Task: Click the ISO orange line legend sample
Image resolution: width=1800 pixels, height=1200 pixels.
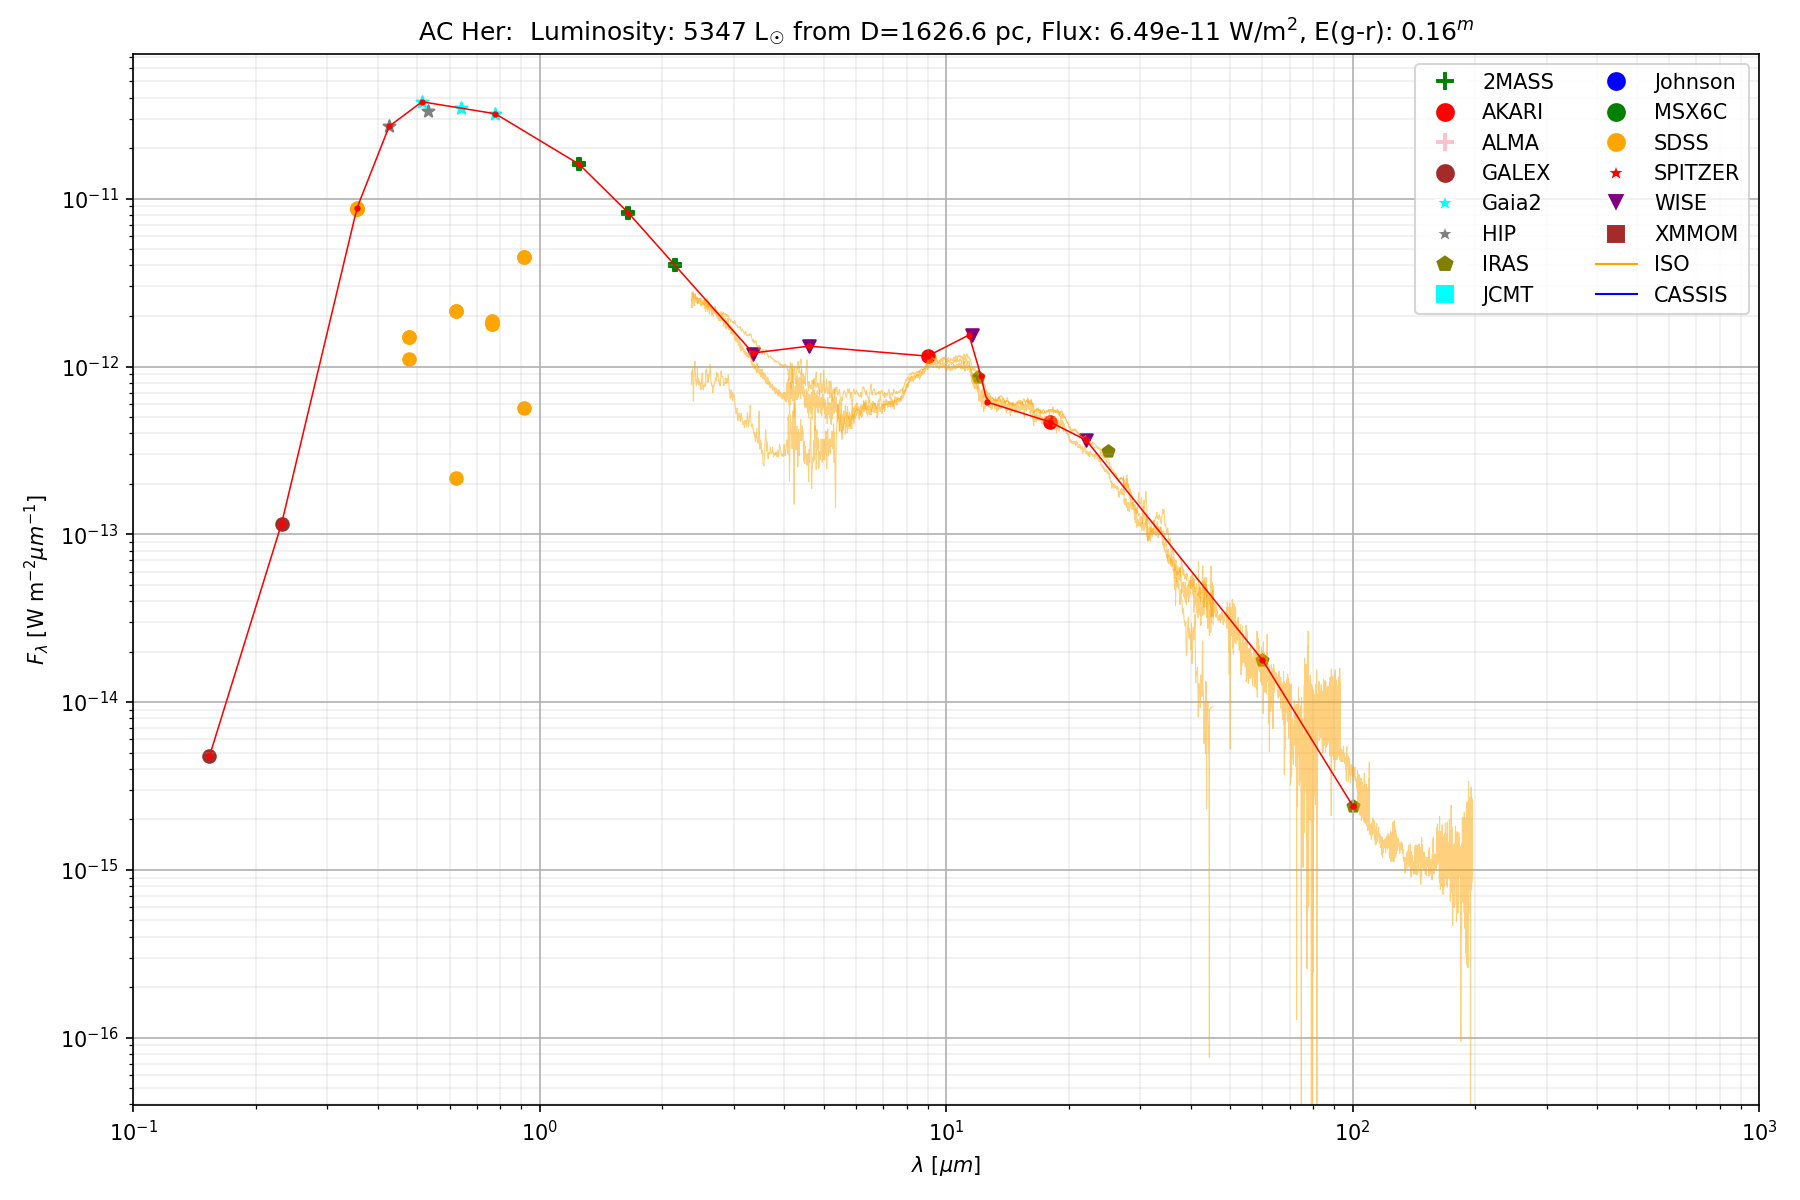Action: click(x=1615, y=264)
